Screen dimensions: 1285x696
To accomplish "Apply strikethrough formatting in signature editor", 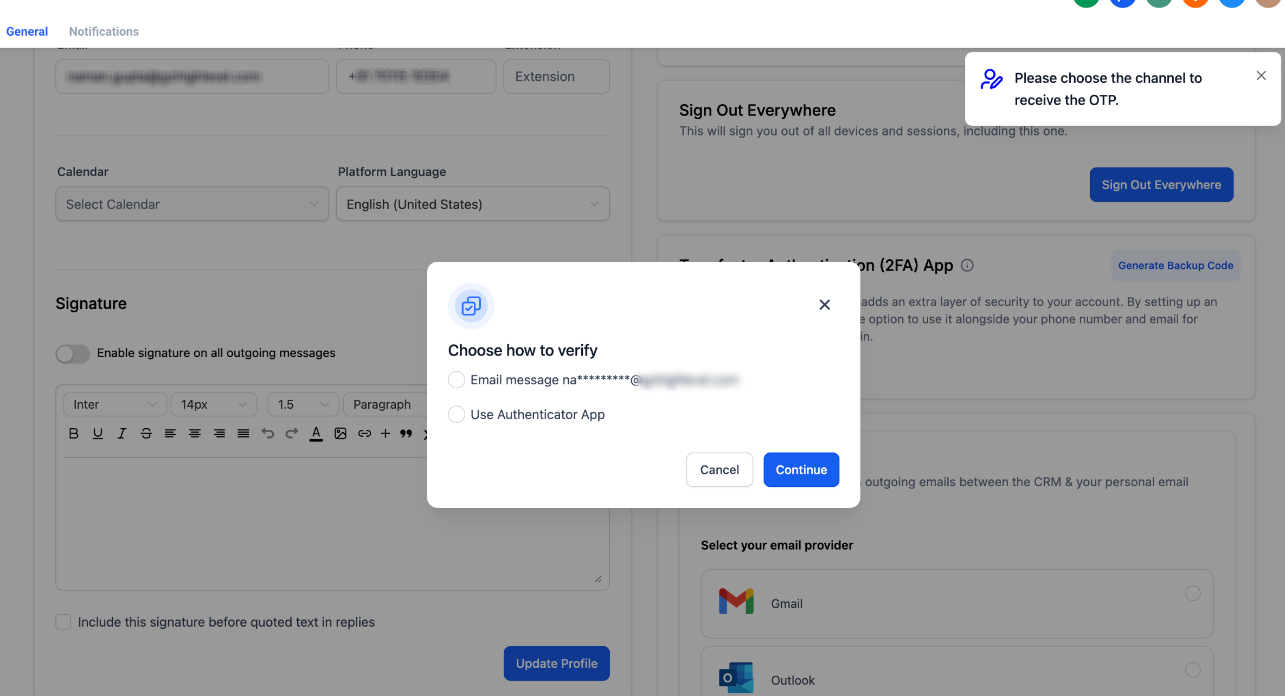I will click(146, 434).
